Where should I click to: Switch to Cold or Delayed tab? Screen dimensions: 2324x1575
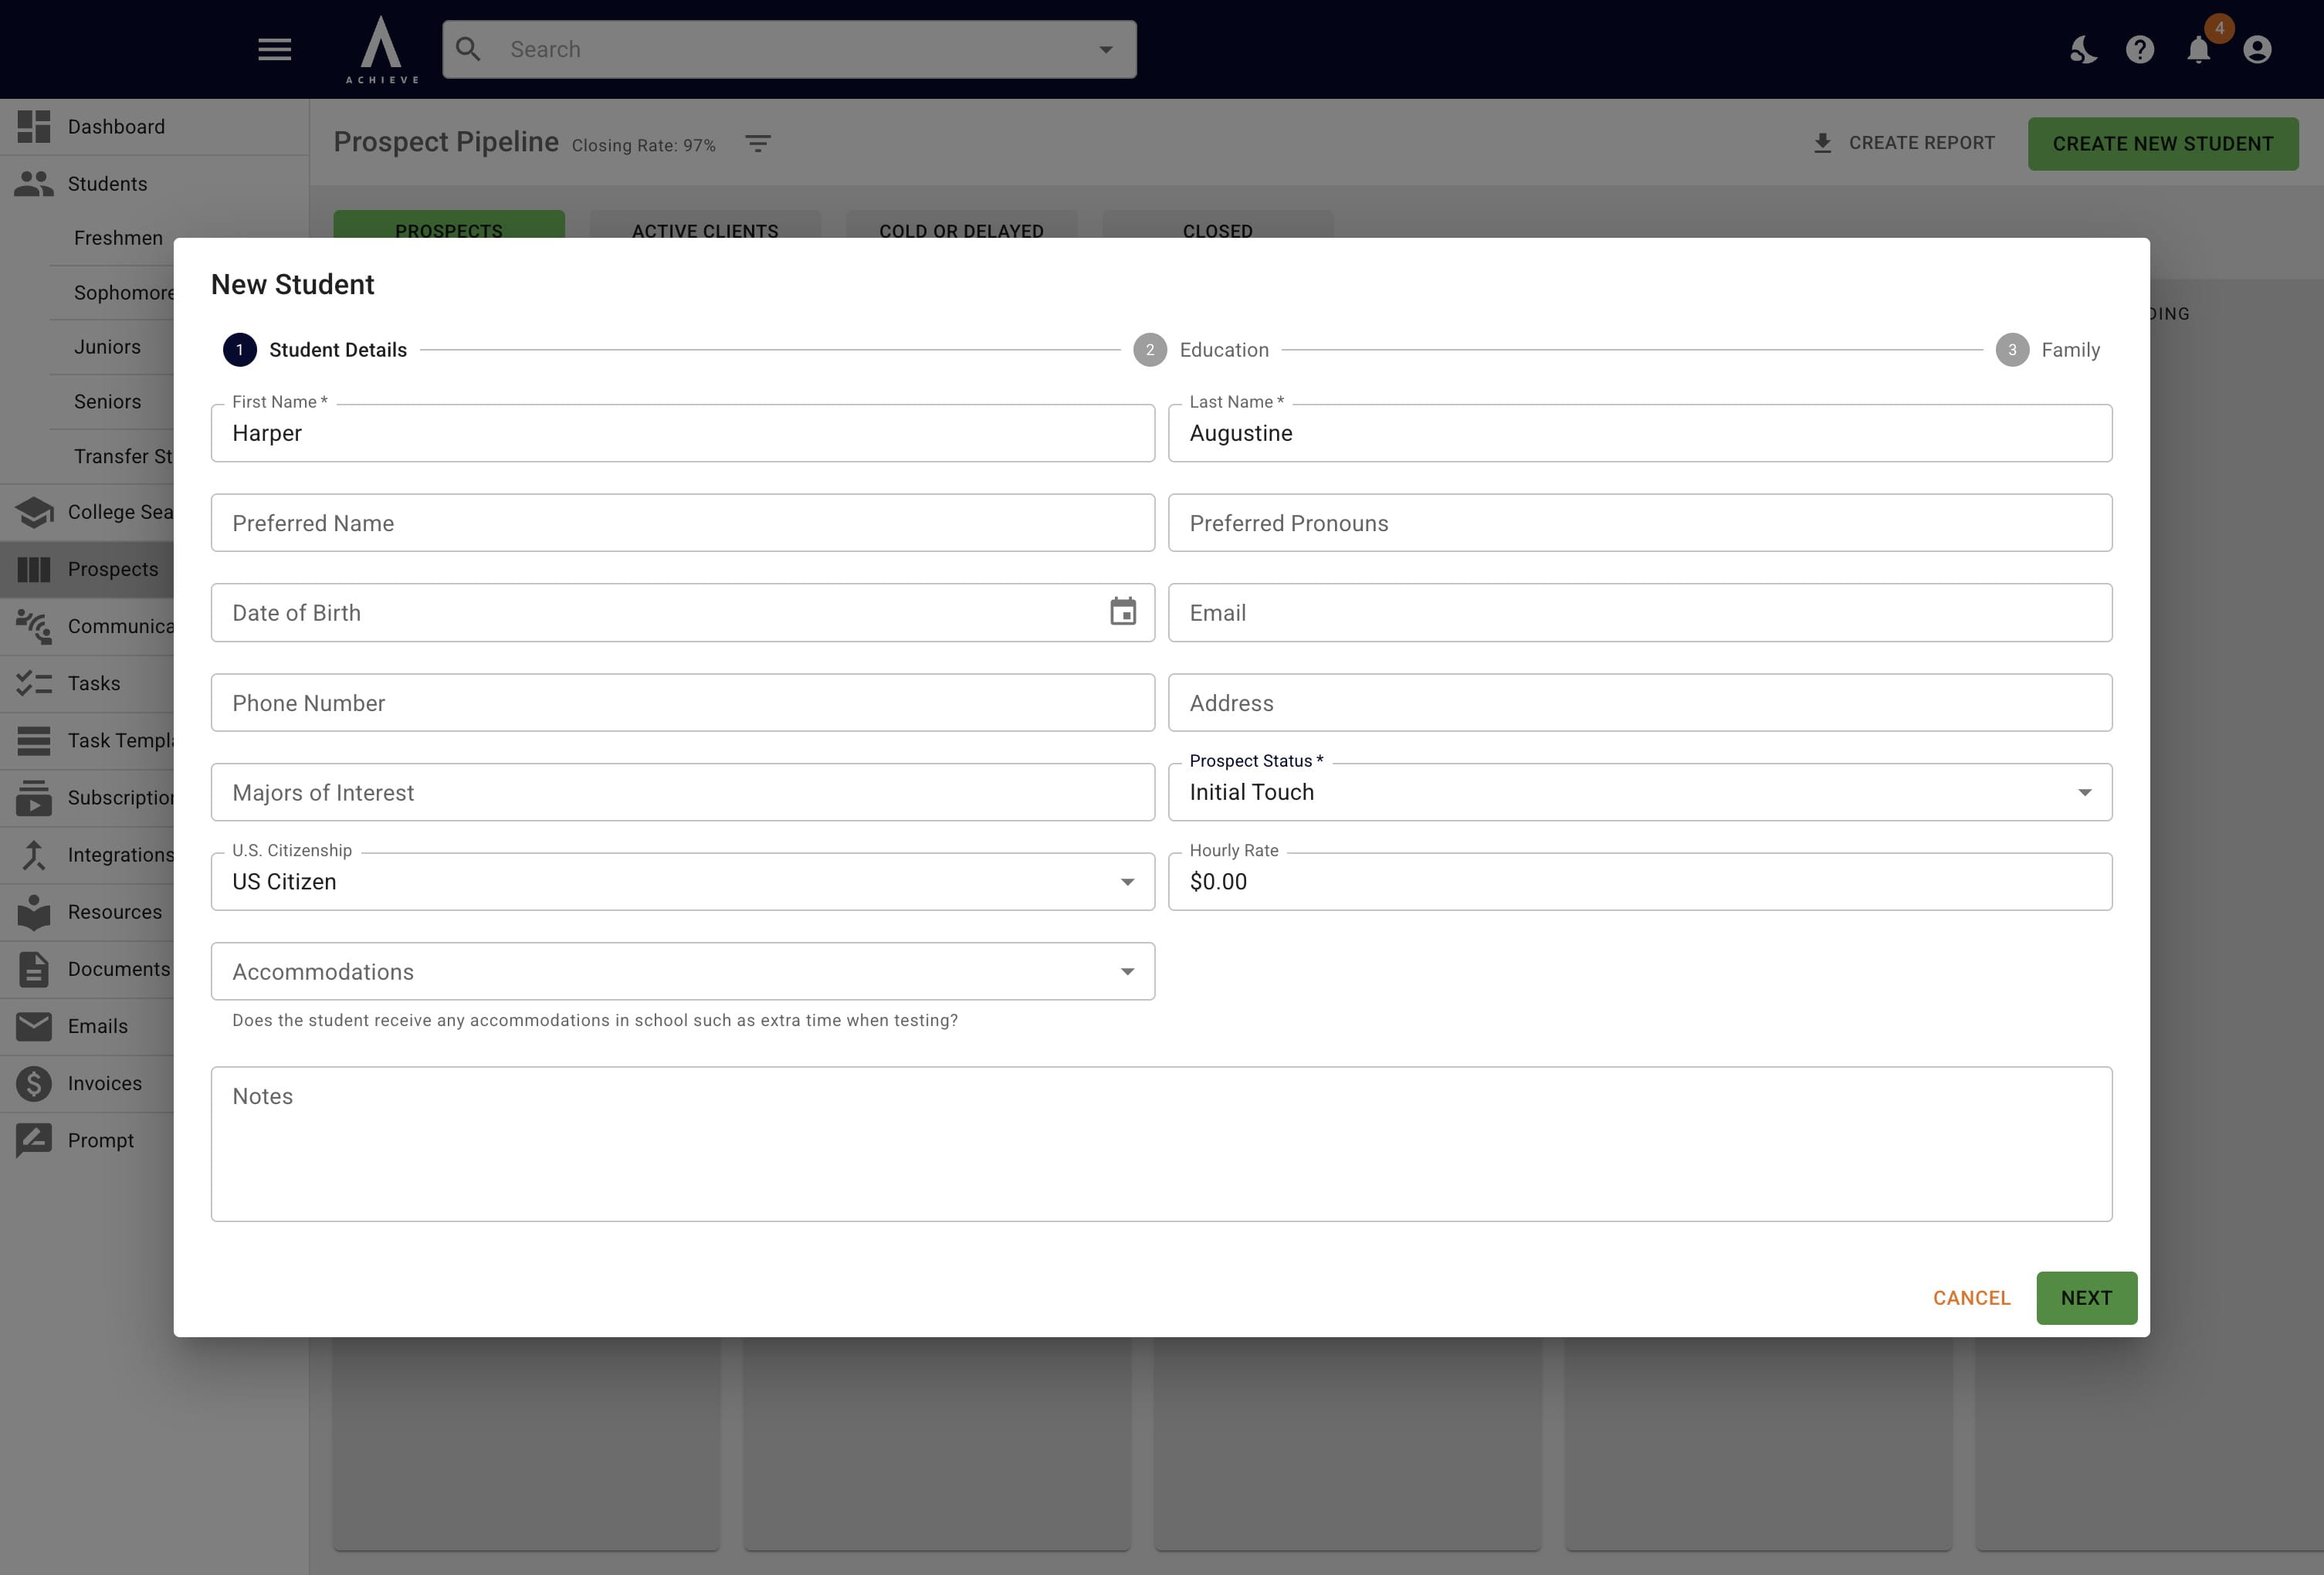(x=961, y=225)
